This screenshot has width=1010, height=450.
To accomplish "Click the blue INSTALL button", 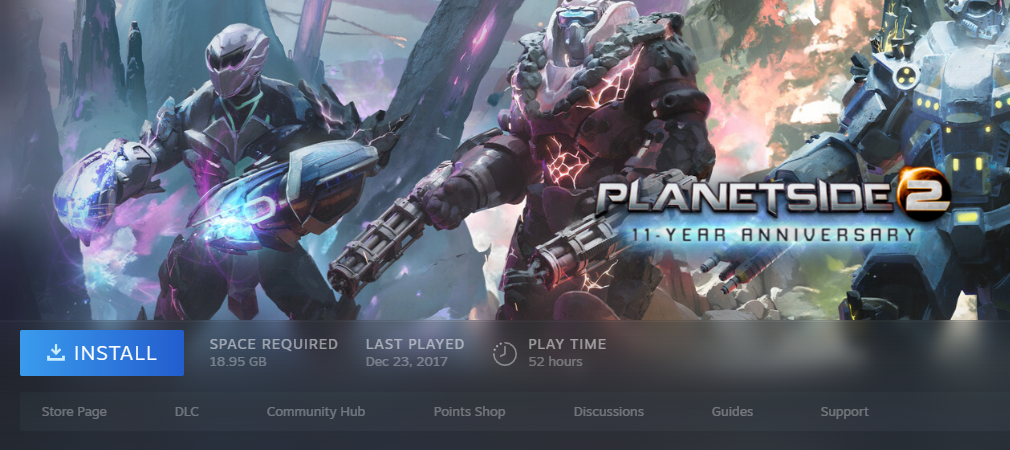I will point(102,353).
